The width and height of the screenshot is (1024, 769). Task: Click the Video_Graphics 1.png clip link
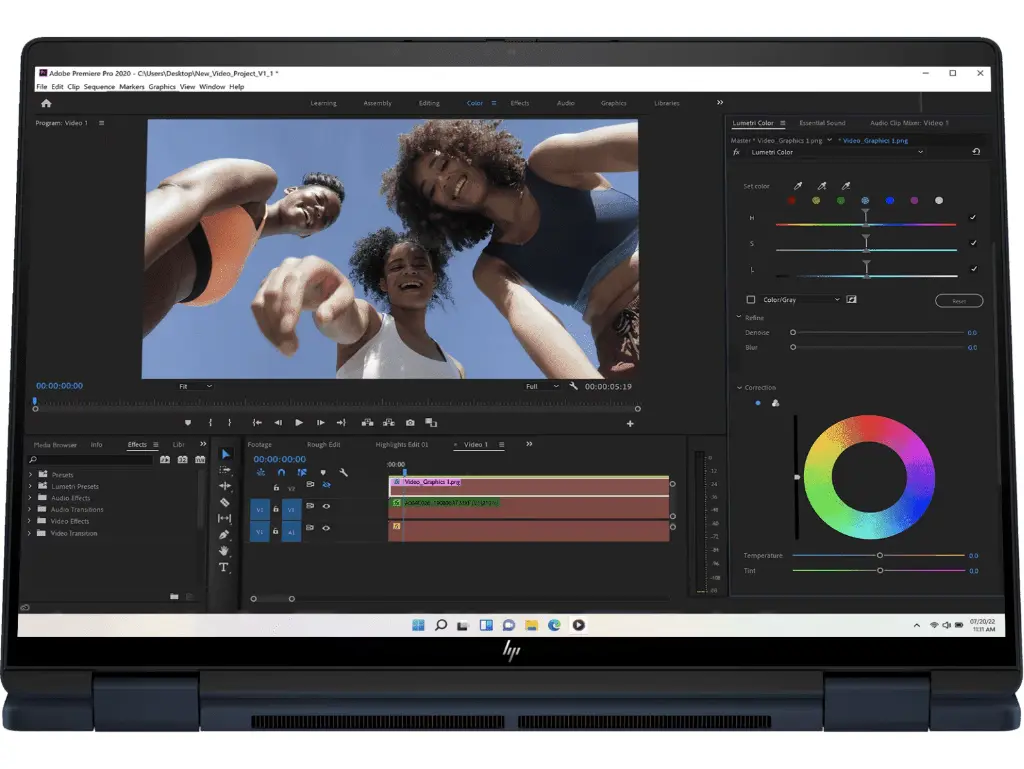pos(875,140)
